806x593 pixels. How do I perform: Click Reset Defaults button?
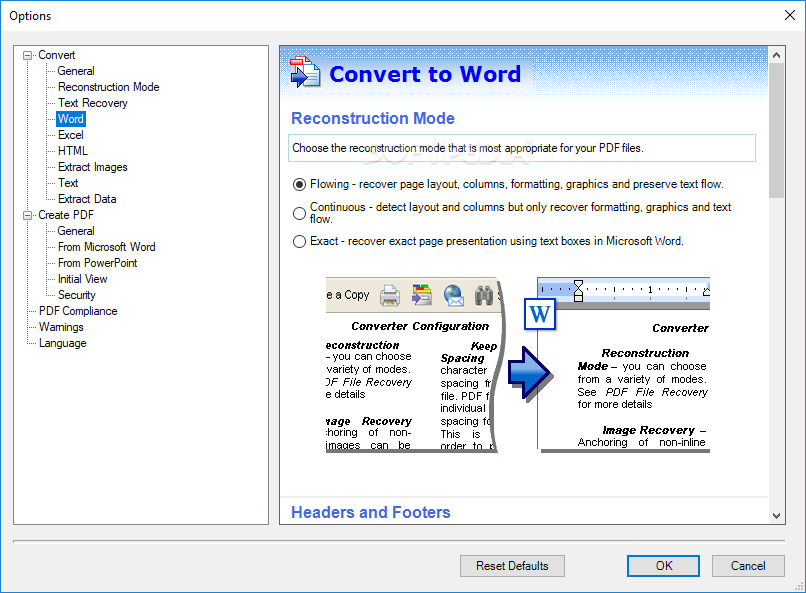click(x=512, y=566)
